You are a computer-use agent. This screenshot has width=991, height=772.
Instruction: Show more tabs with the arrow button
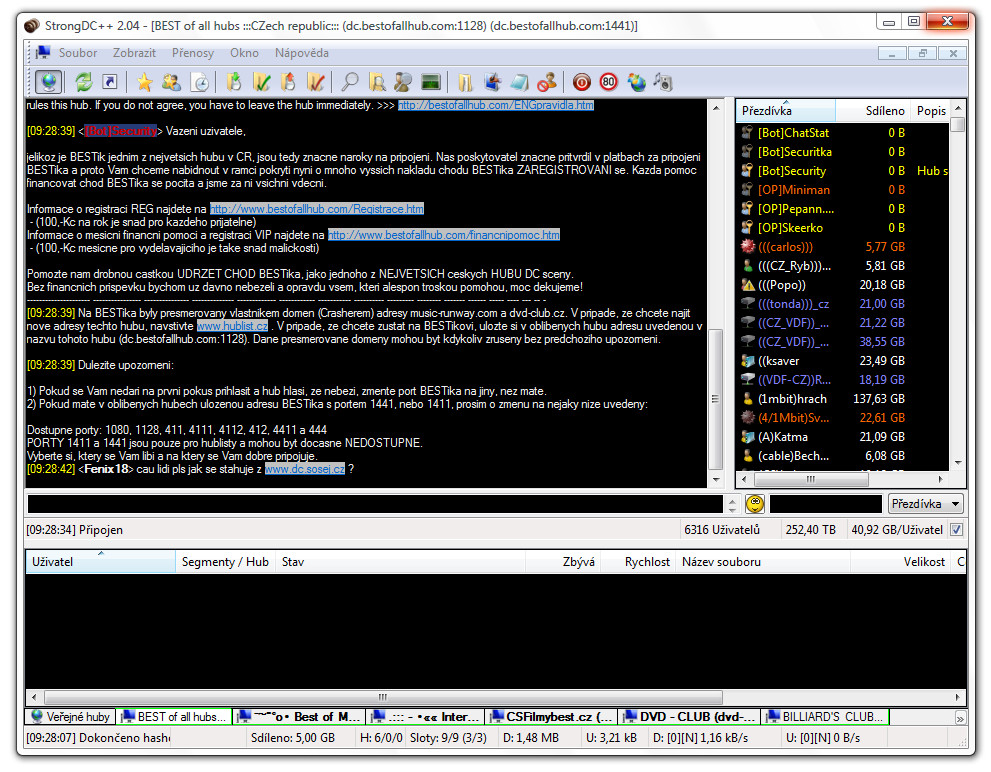pos(960,718)
